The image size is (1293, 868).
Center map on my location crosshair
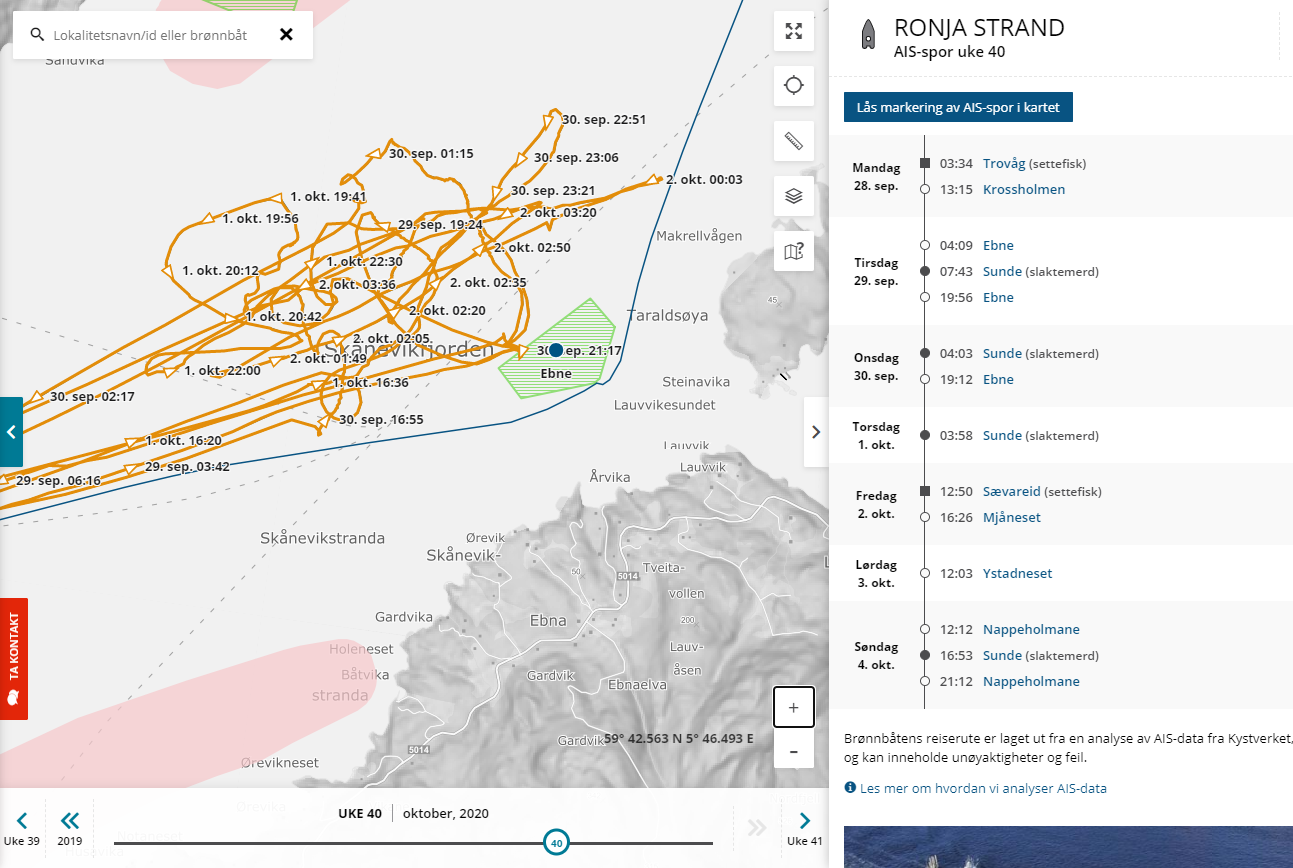tap(794, 85)
